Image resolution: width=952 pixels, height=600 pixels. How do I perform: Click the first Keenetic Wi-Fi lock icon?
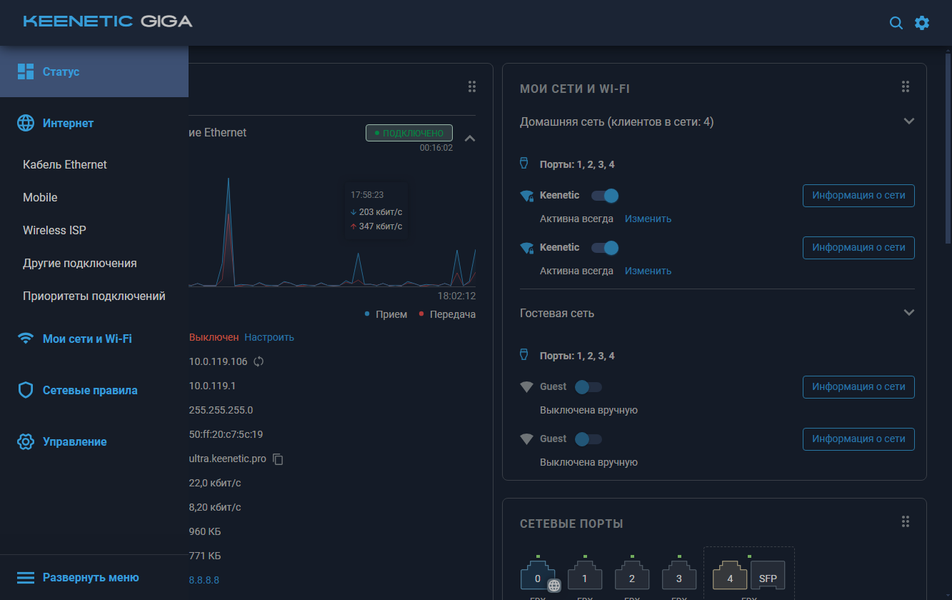coord(527,196)
